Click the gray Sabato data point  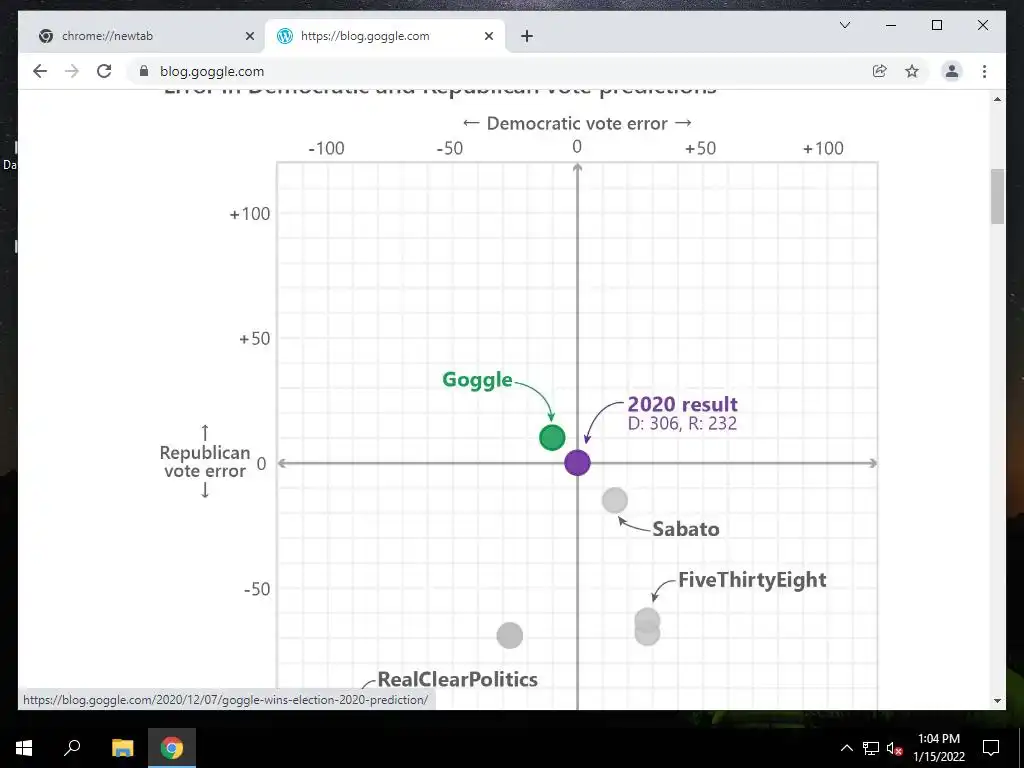[x=615, y=500]
